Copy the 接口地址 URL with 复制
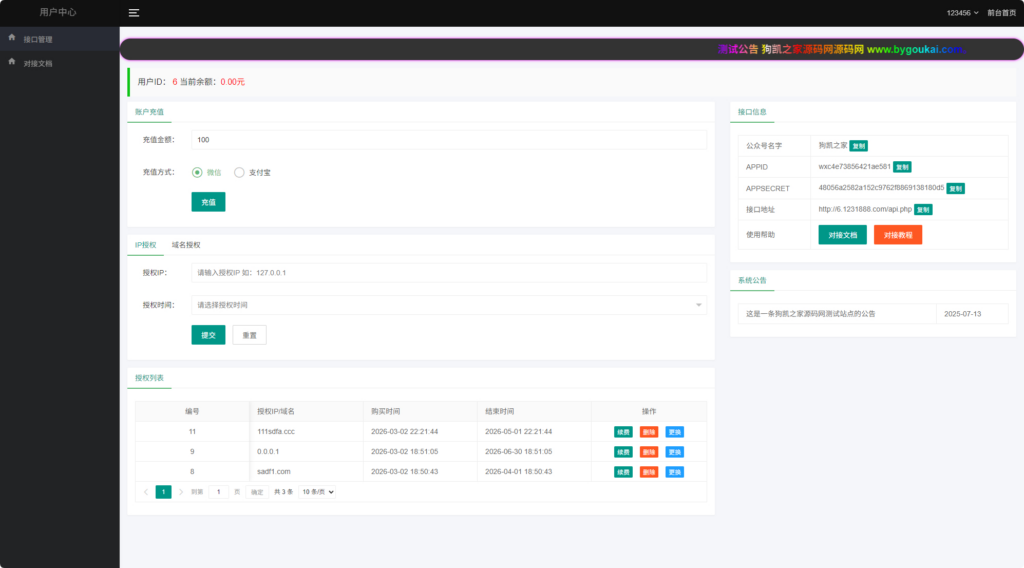 pyautogui.click(x=923, y=209)
